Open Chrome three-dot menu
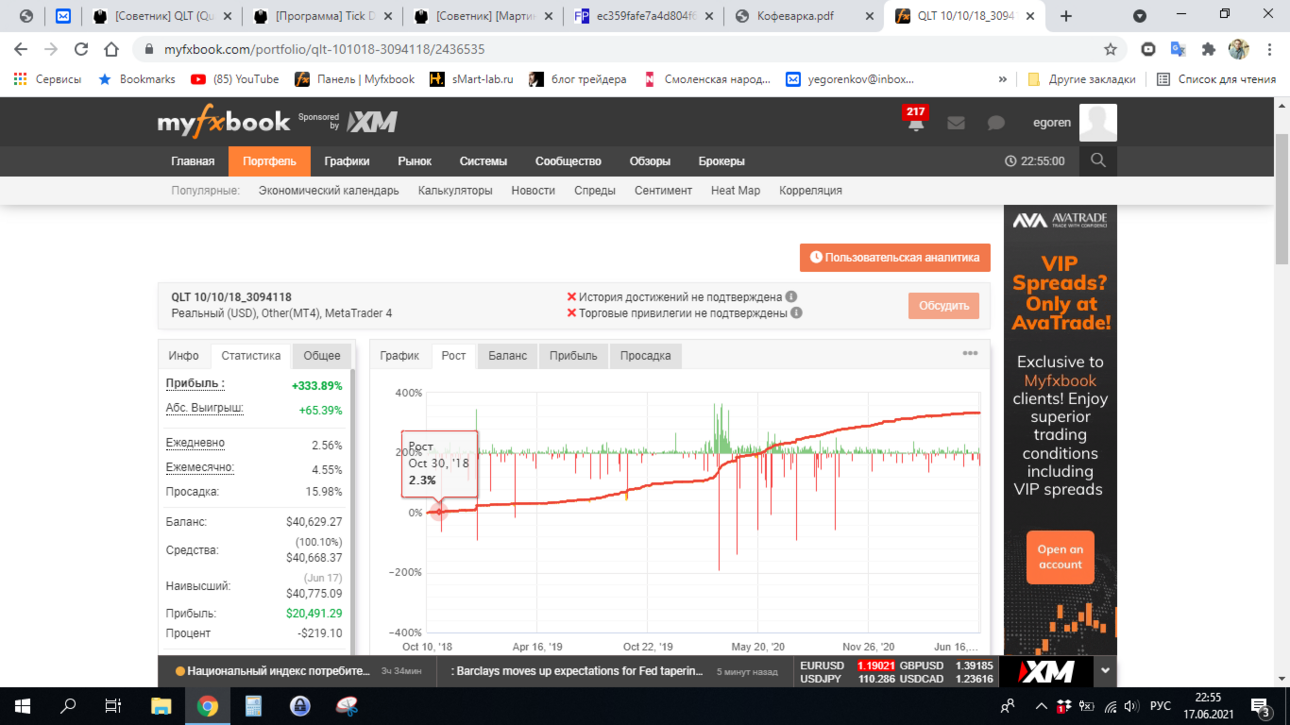Screen dimensions: 1290x725 point(1269,49)
